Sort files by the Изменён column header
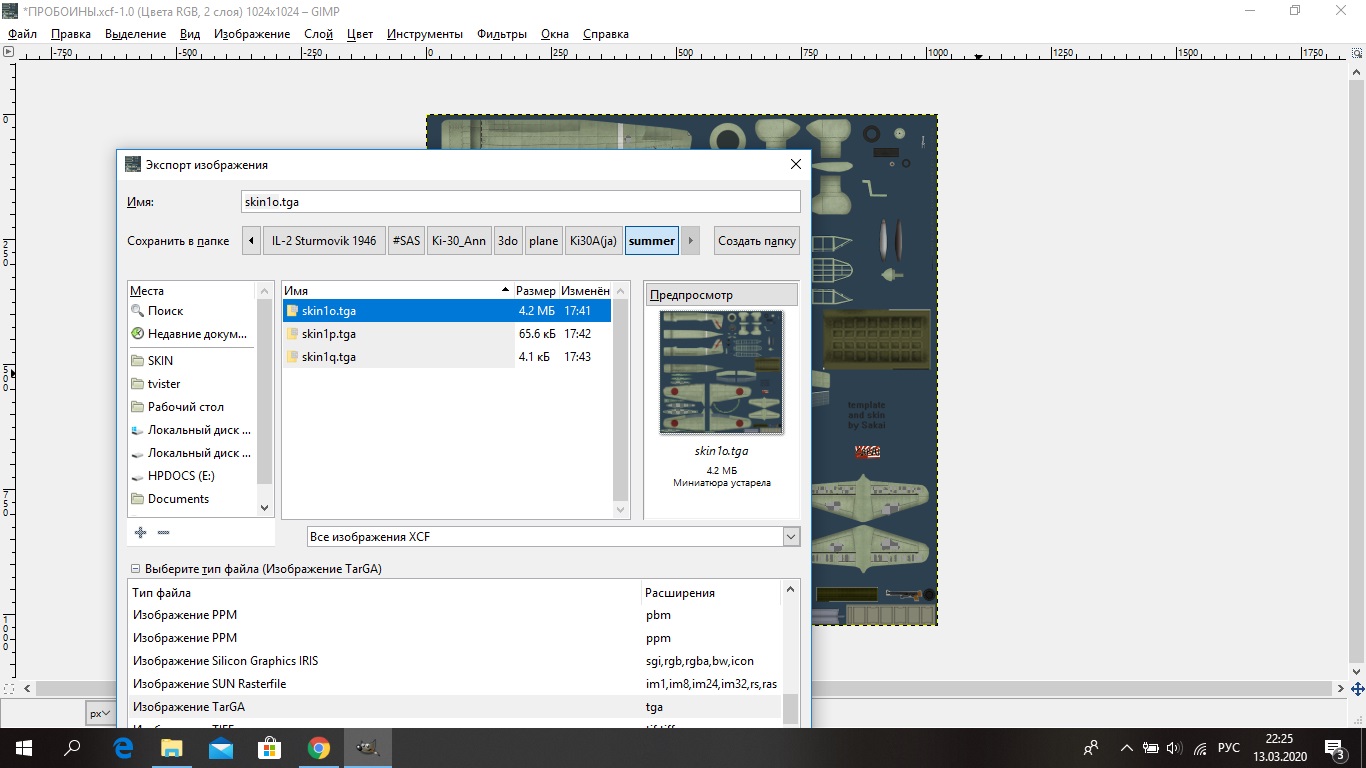Screen dimensions: 1366x768 click(586, 290)
